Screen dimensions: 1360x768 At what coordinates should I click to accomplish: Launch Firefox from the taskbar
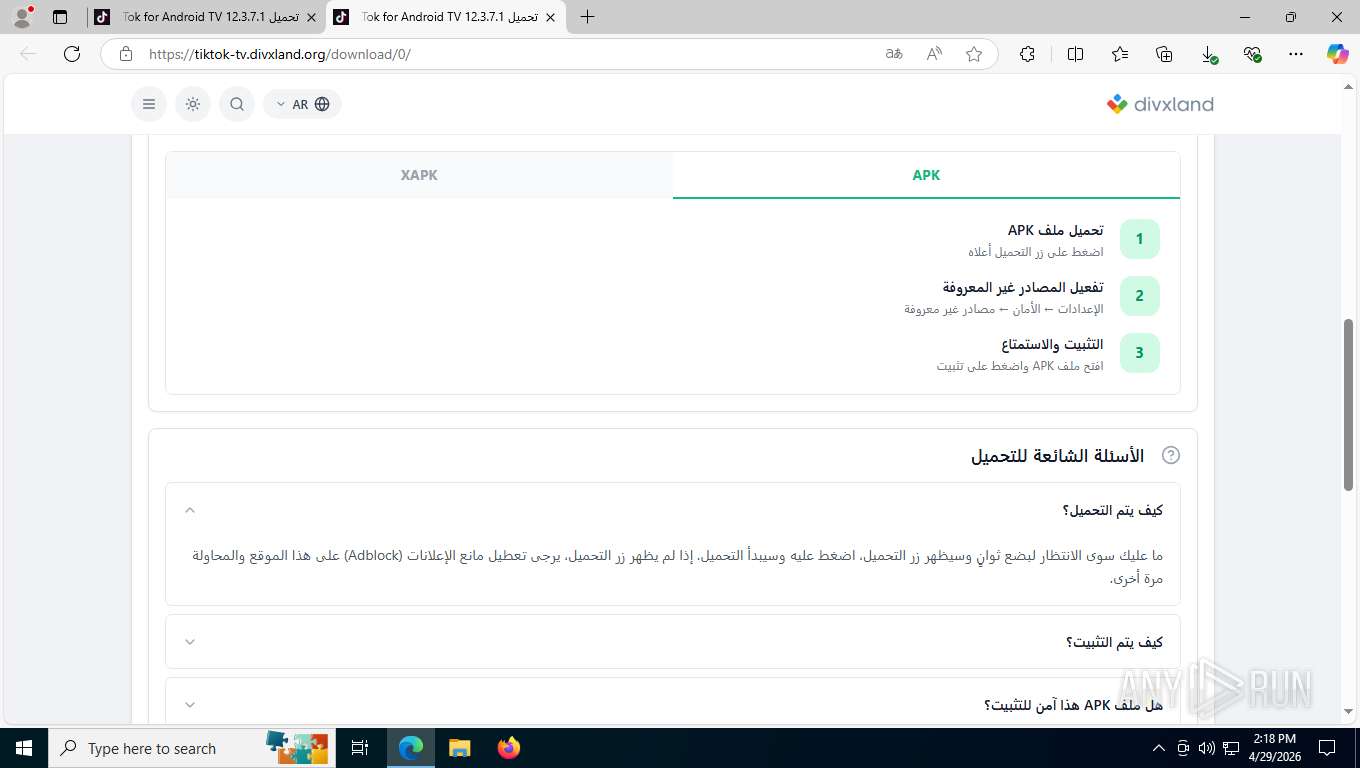(509, 748)
